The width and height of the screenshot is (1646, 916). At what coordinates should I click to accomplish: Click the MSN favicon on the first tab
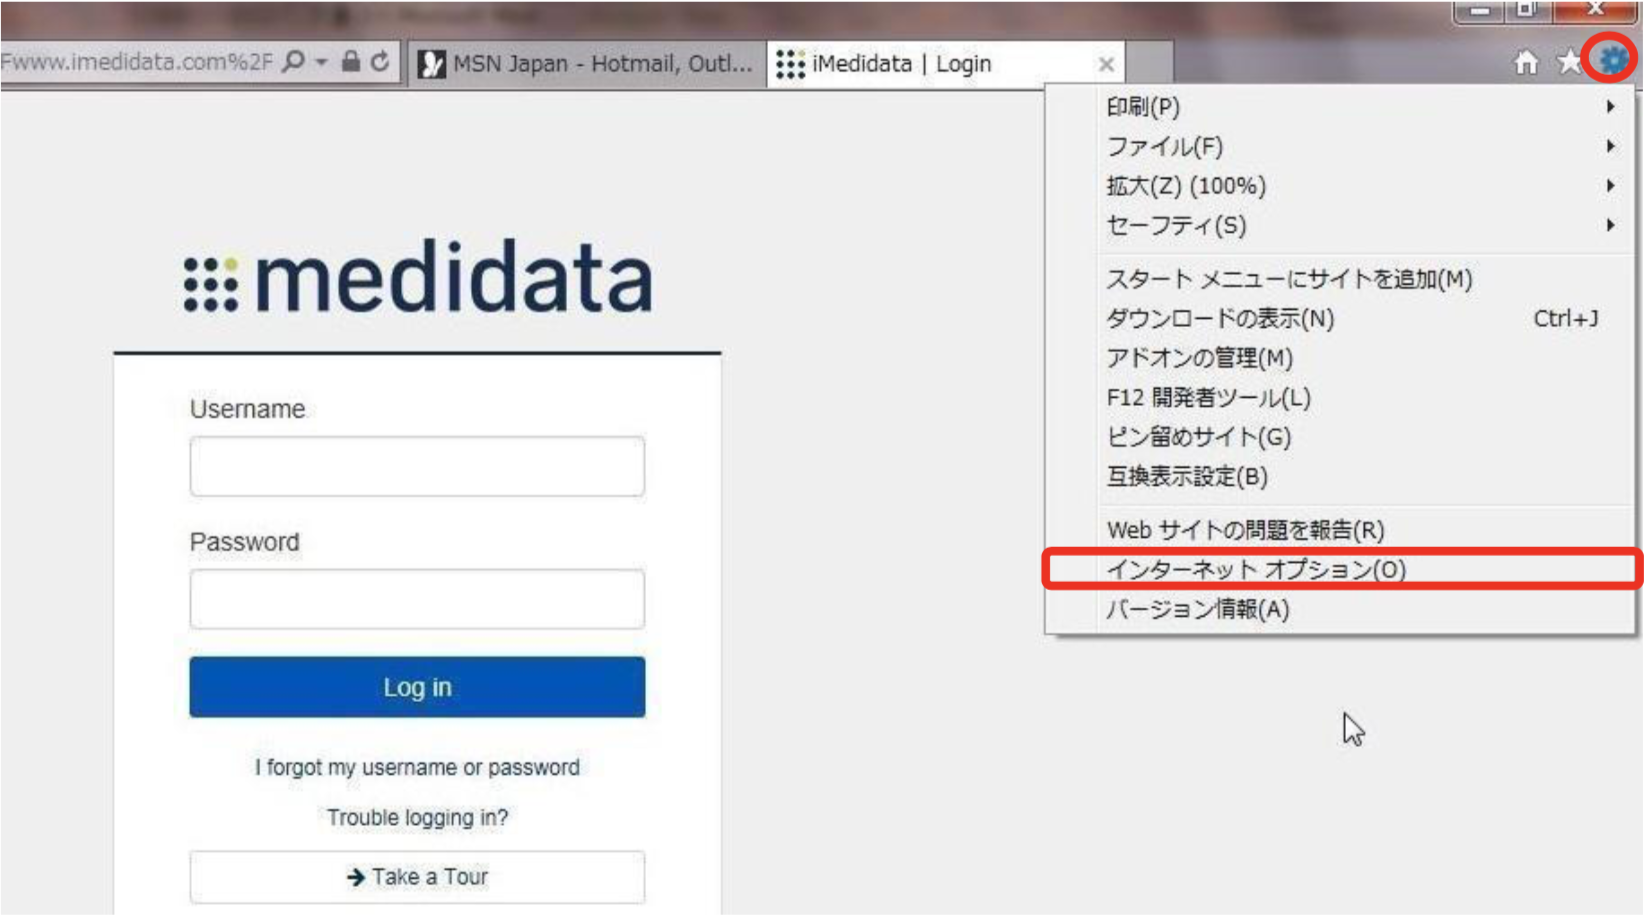click(x=432, y=62)
